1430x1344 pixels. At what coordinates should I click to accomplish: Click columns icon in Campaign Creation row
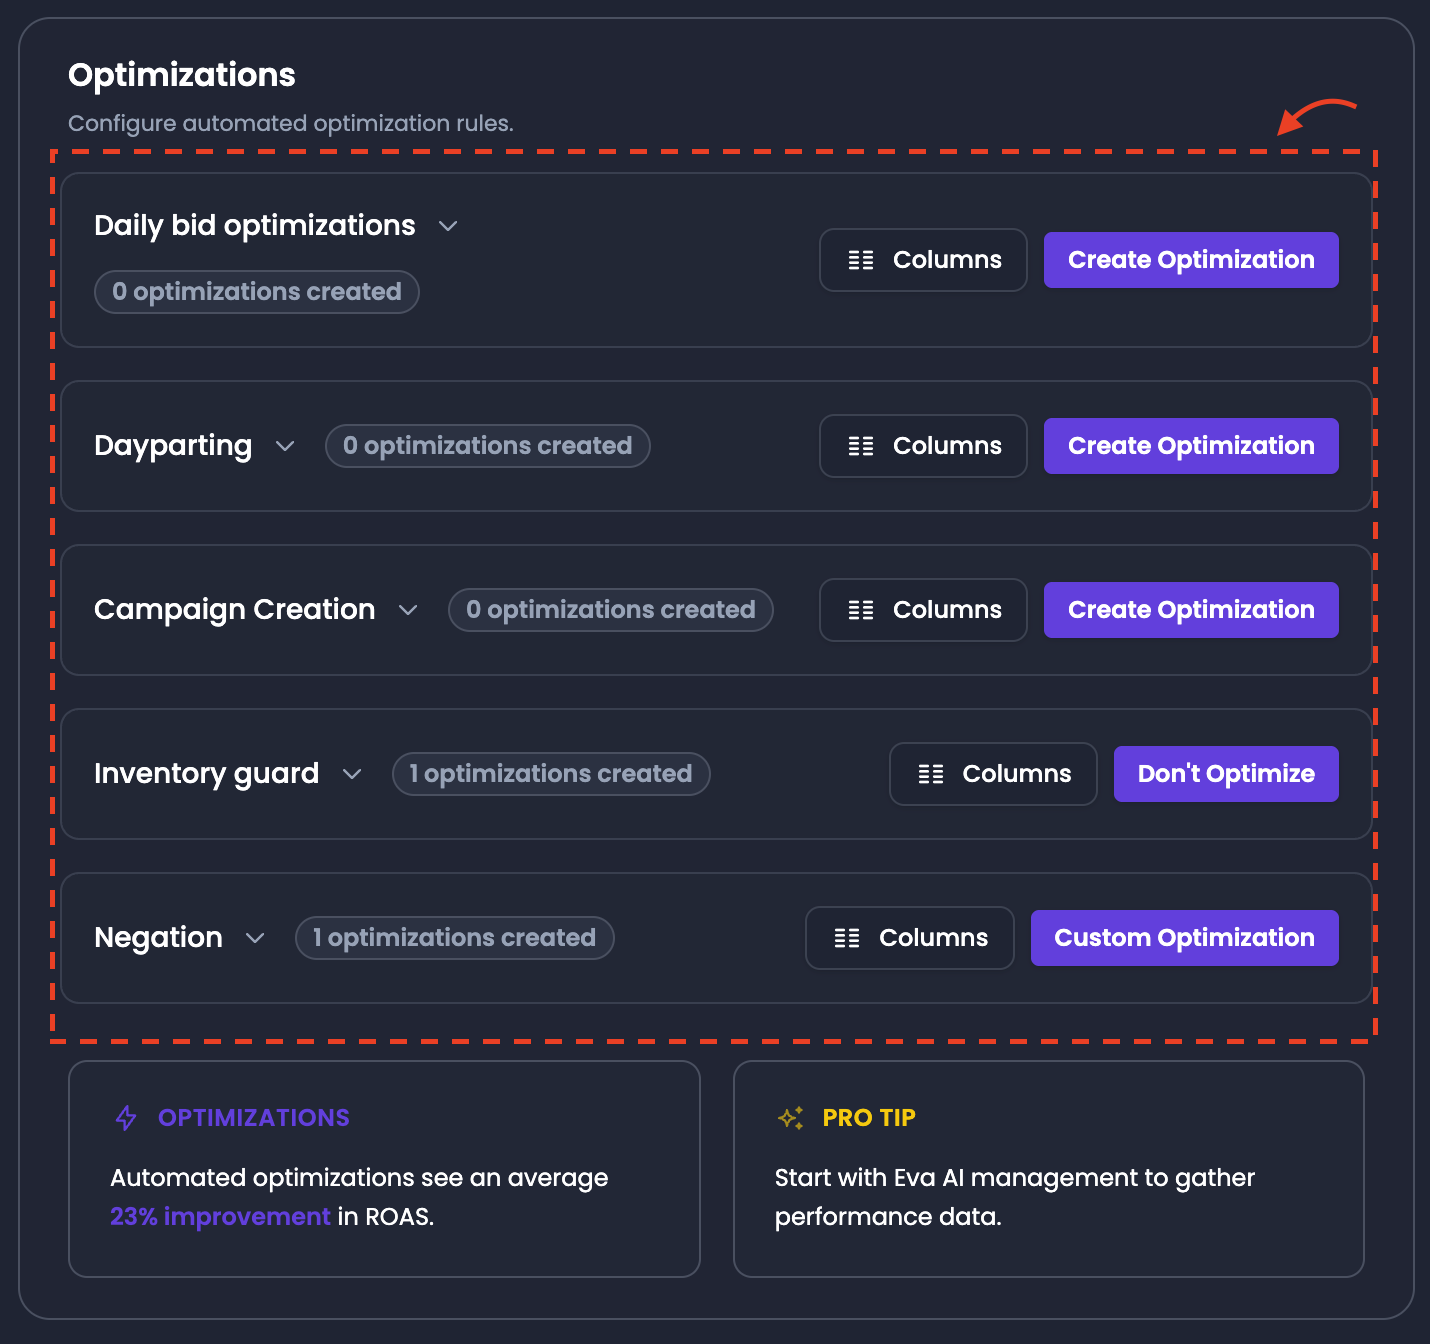click(861, 610)
